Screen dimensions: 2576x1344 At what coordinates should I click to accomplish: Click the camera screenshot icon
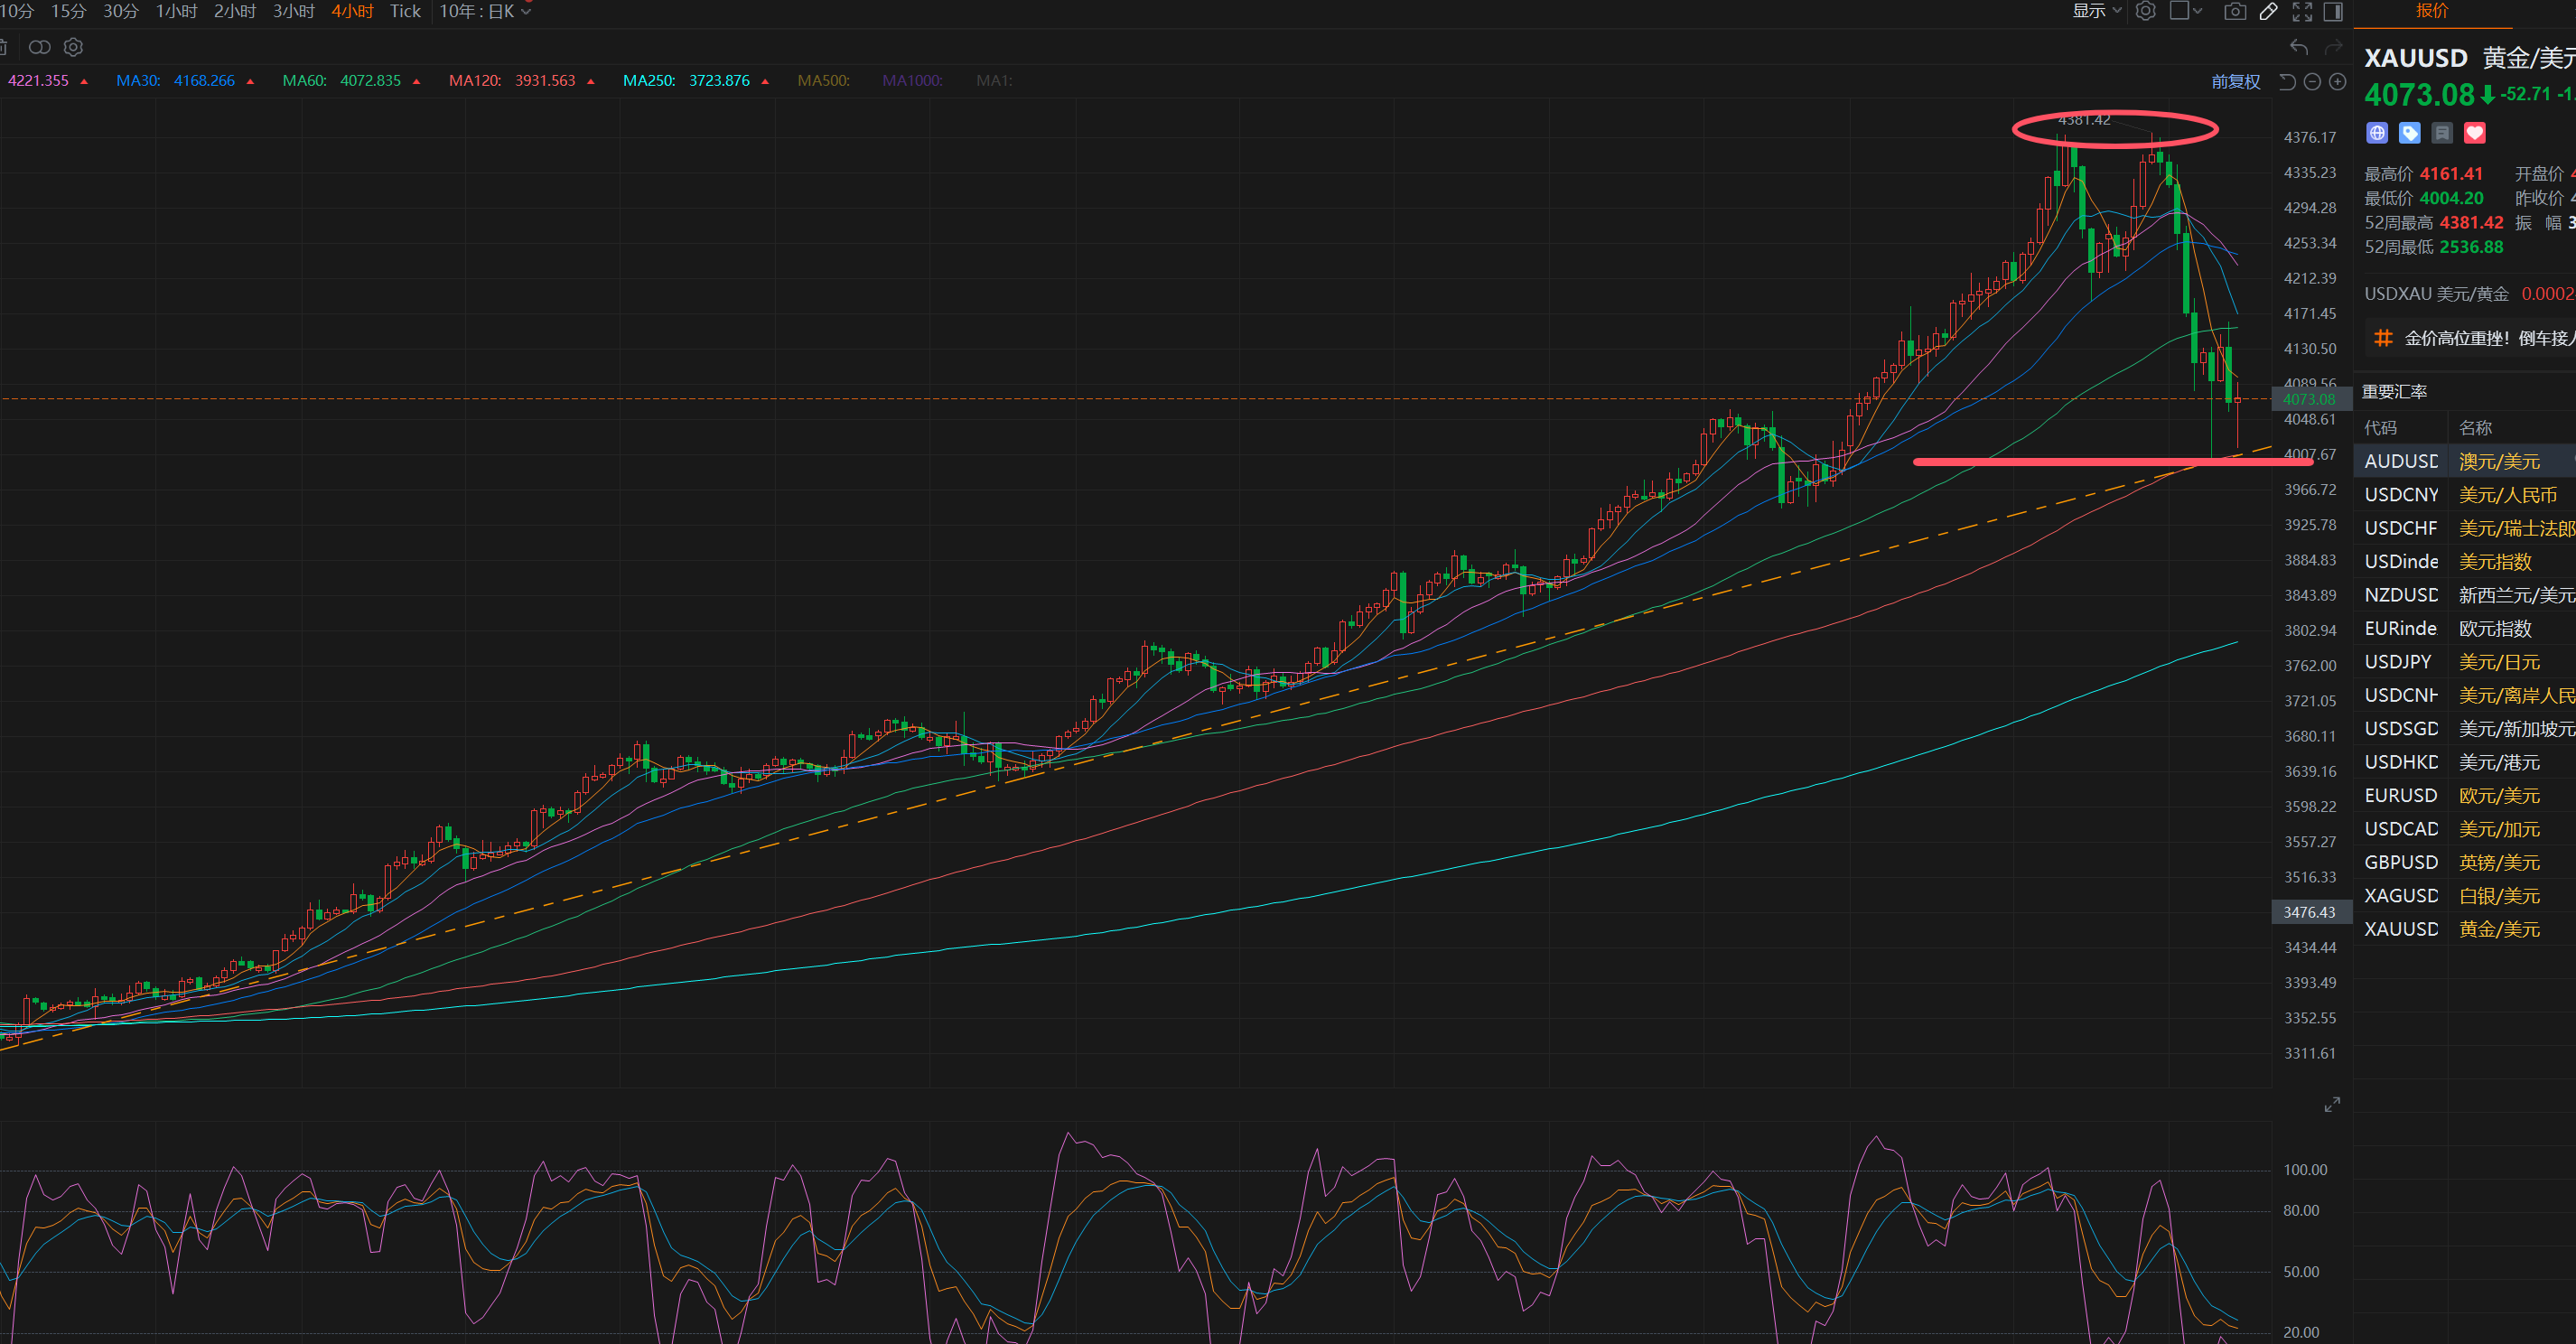[2235, 11]
